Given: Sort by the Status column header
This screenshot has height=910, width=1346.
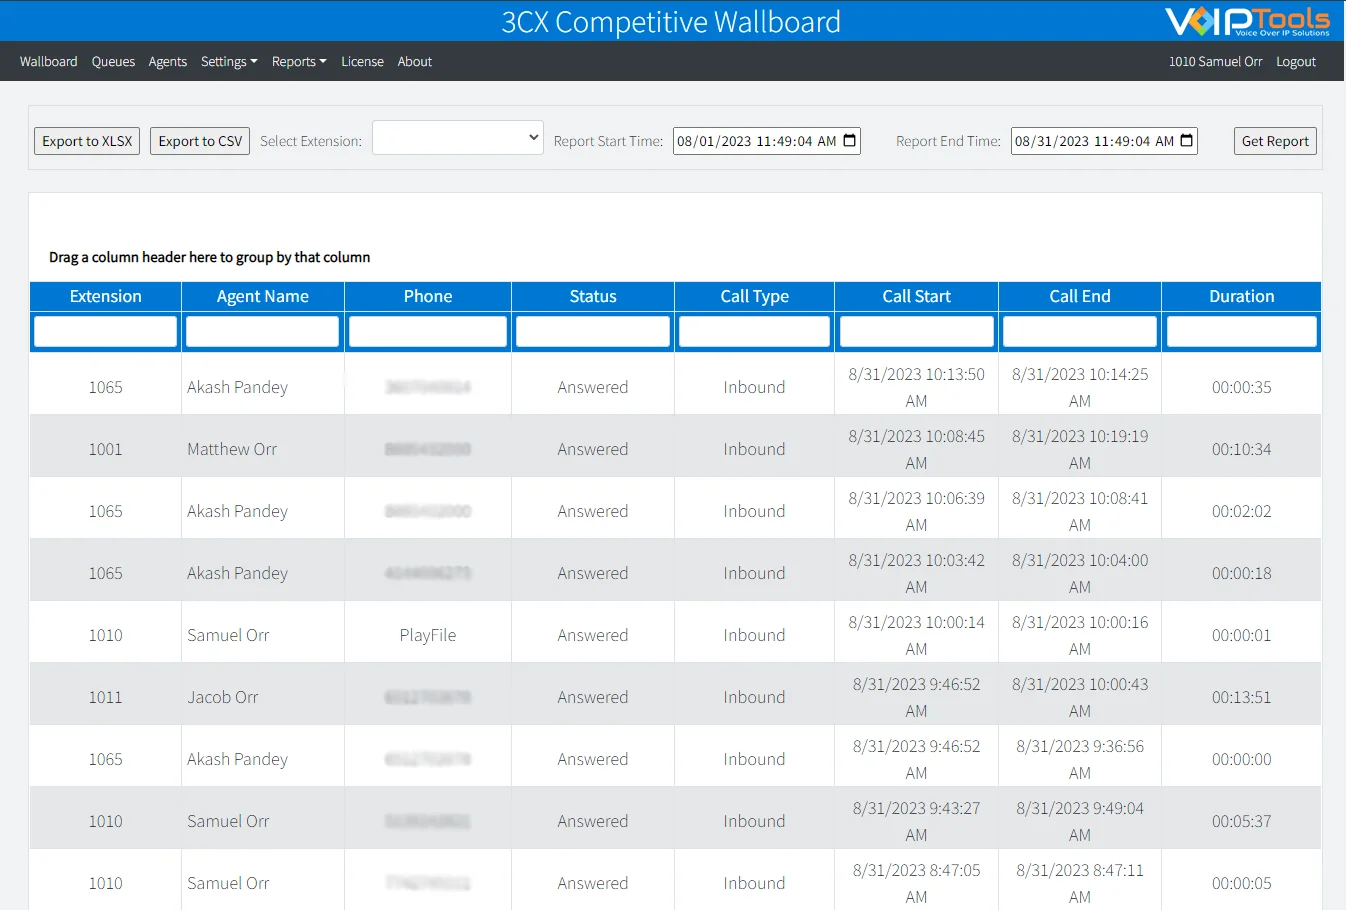Looking at the screenshot, I should click(x=593, y=297).
